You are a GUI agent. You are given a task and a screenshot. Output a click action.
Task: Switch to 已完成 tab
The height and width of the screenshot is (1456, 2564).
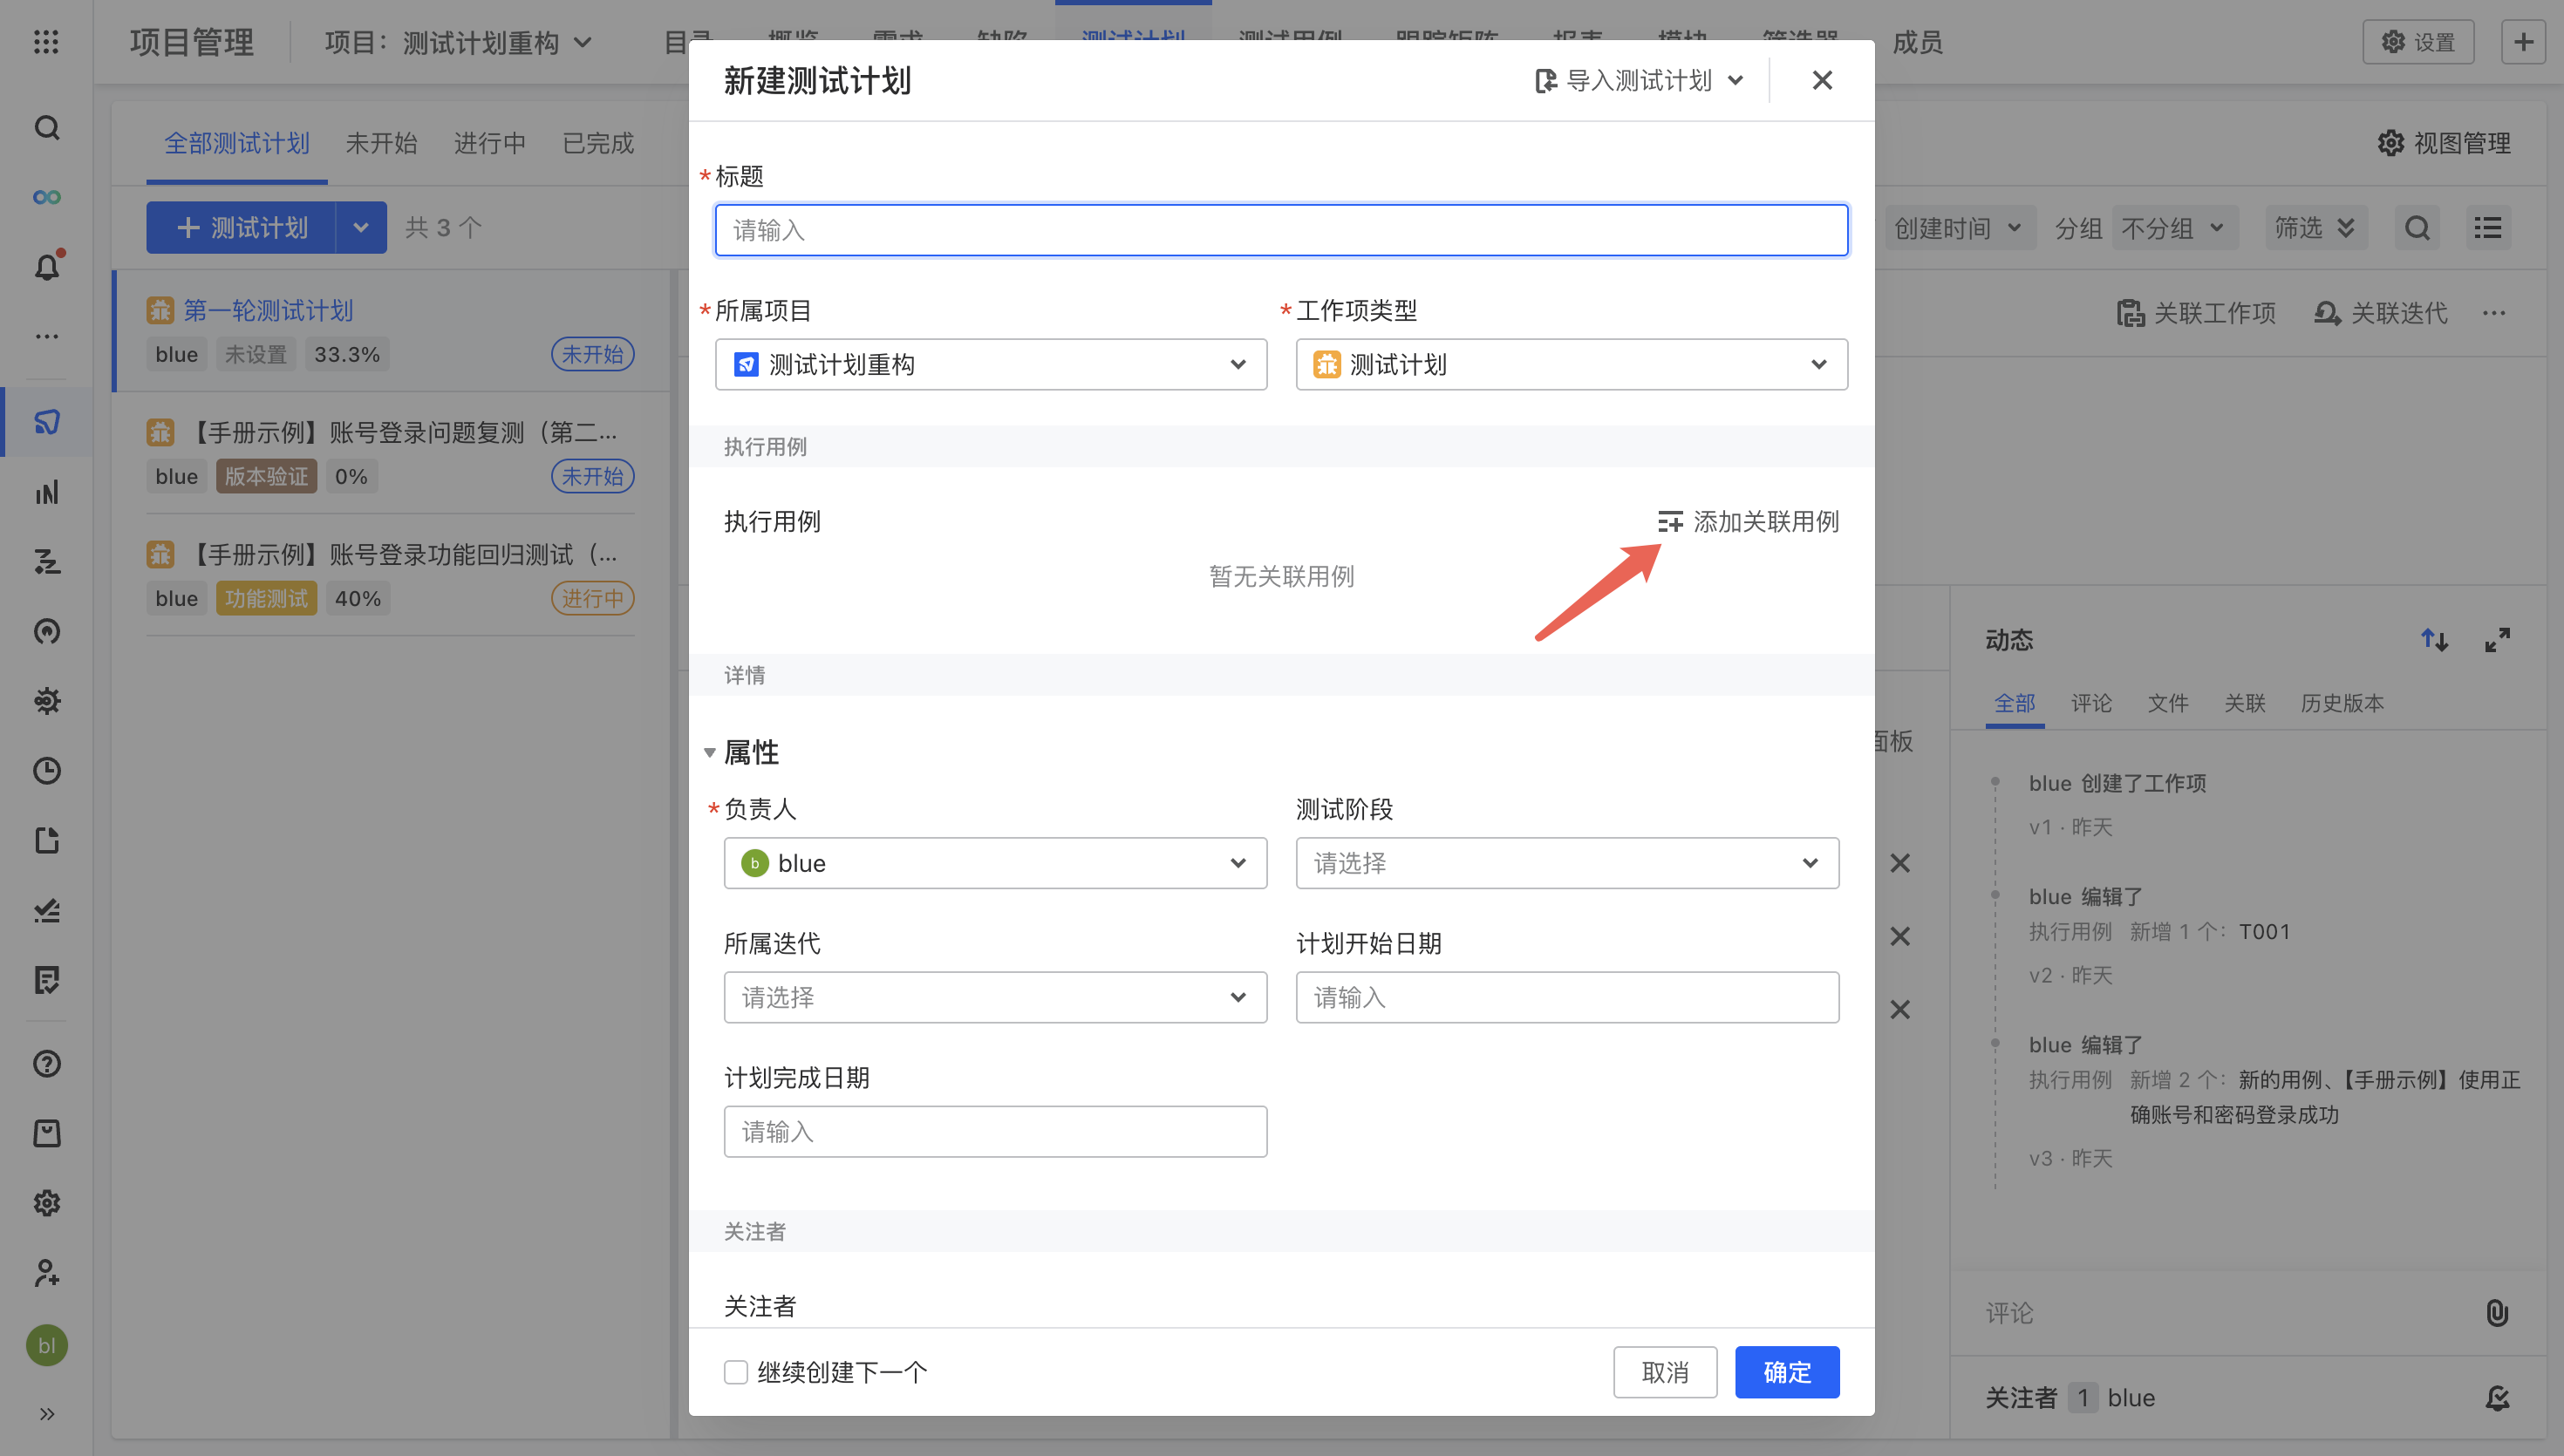point(598,143)
